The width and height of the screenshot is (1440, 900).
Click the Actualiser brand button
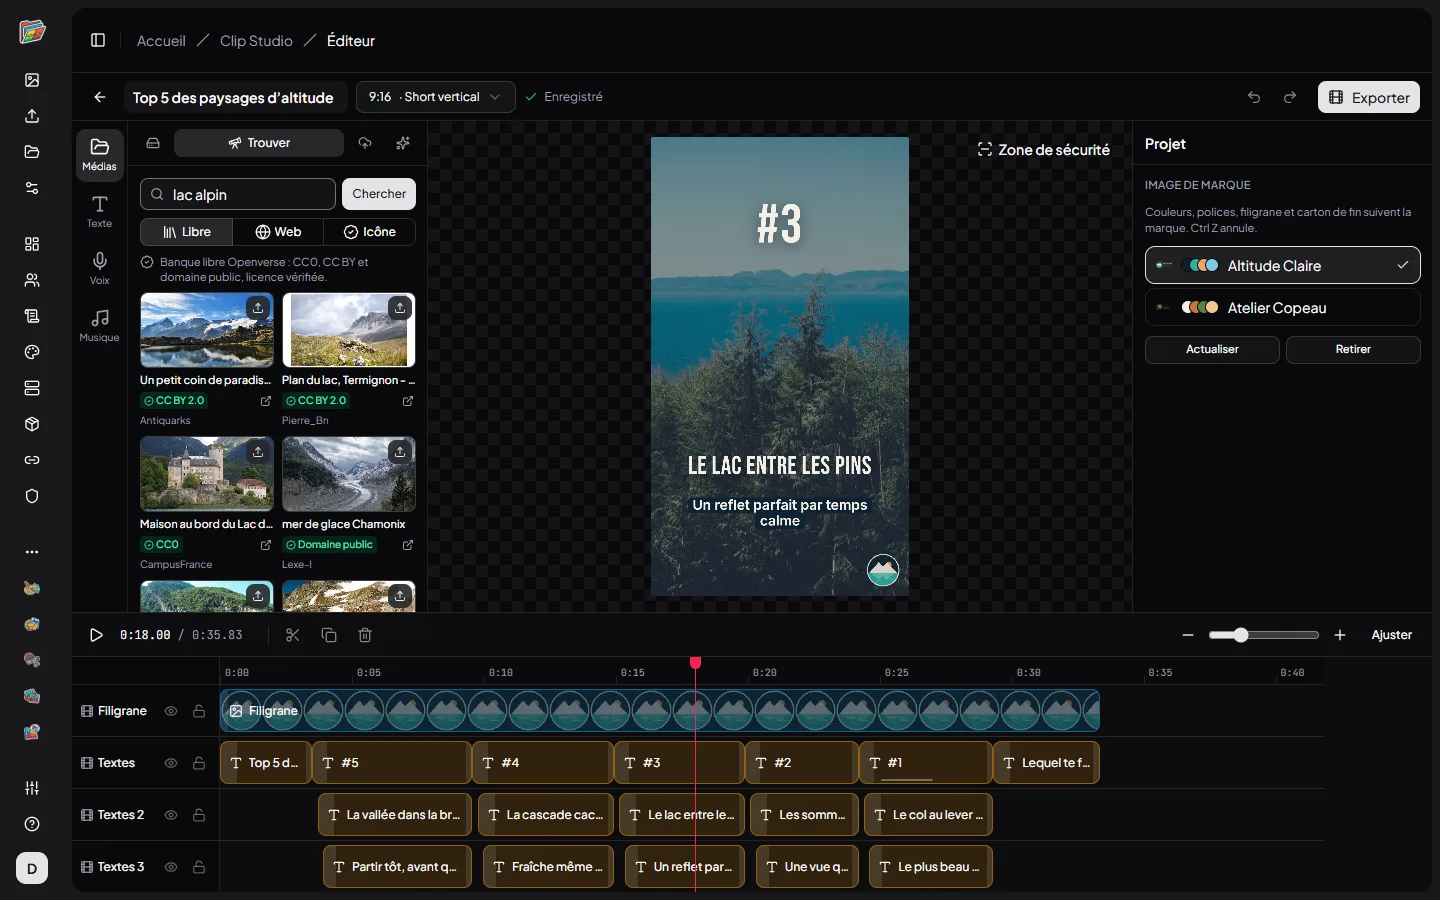(1212, 350)
